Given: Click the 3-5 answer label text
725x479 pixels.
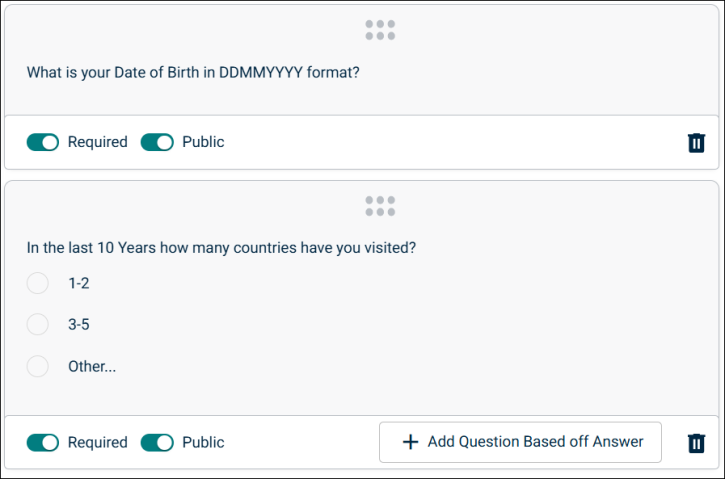Looking at the screenshot, I should [x=79, y=325].
